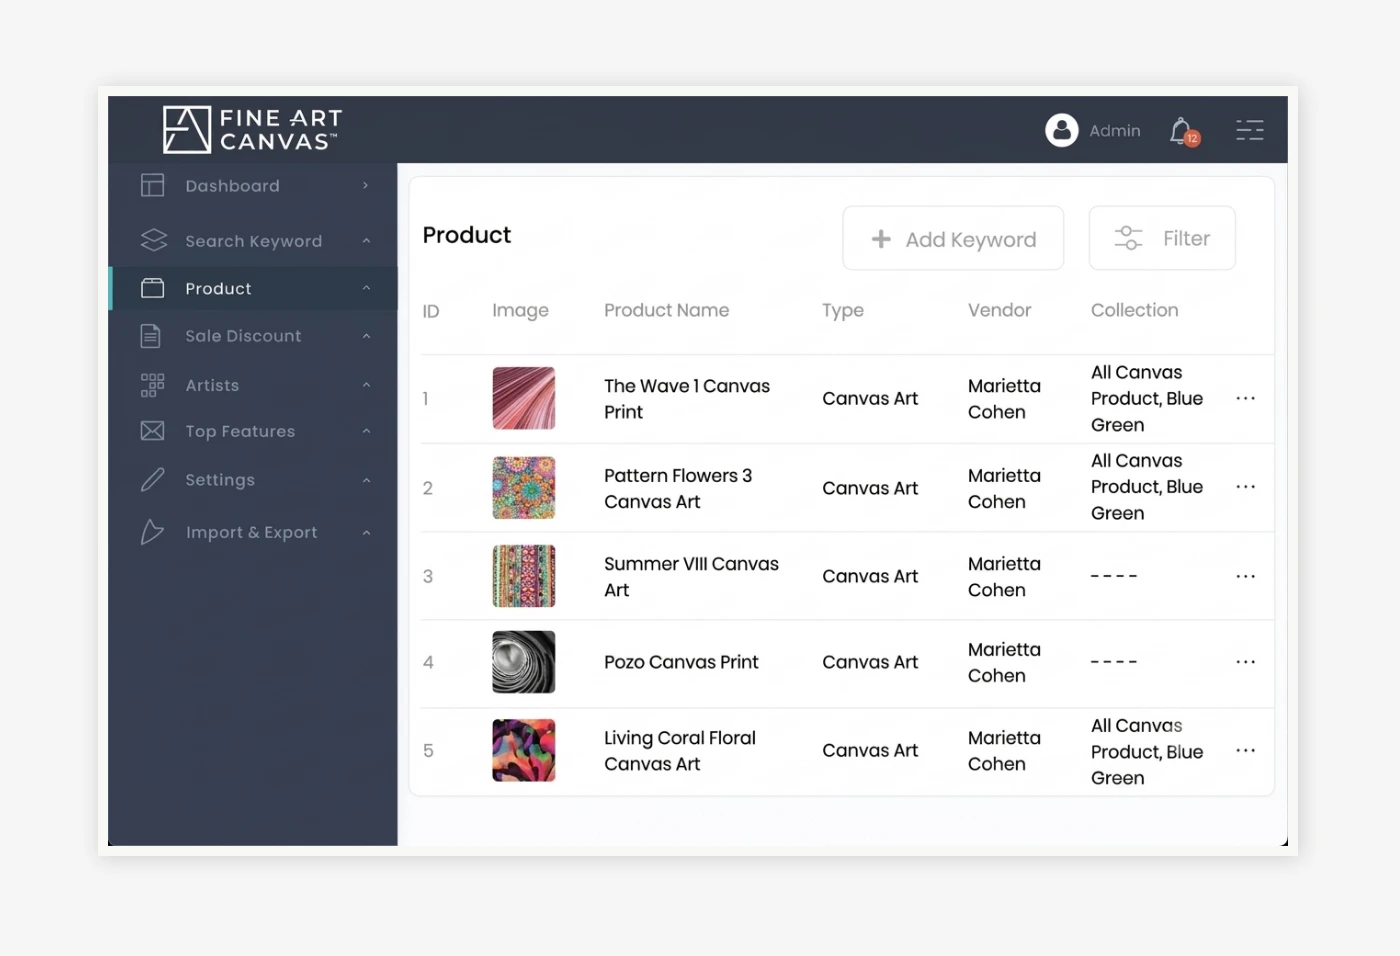Open Pattern Flowers 3 thumbnail image
Image resolution: width=1400 pixels, height=956 pixels.
(x=523, y=487)
